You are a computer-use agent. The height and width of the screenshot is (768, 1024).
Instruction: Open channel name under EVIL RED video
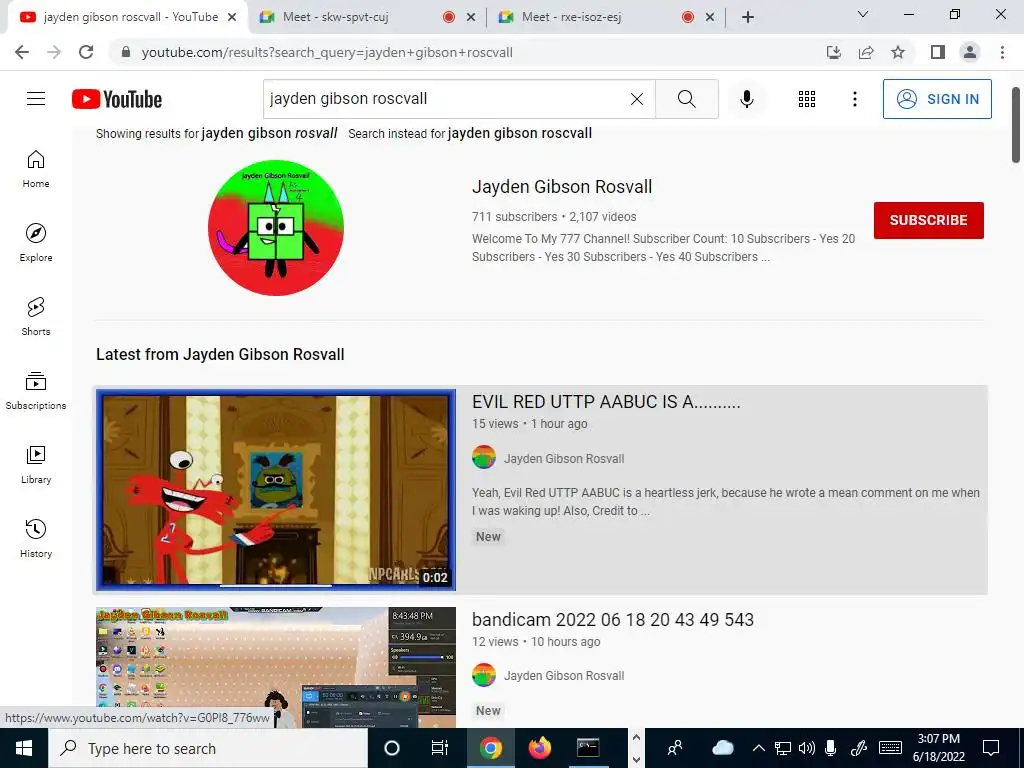[x=564, y=458]
